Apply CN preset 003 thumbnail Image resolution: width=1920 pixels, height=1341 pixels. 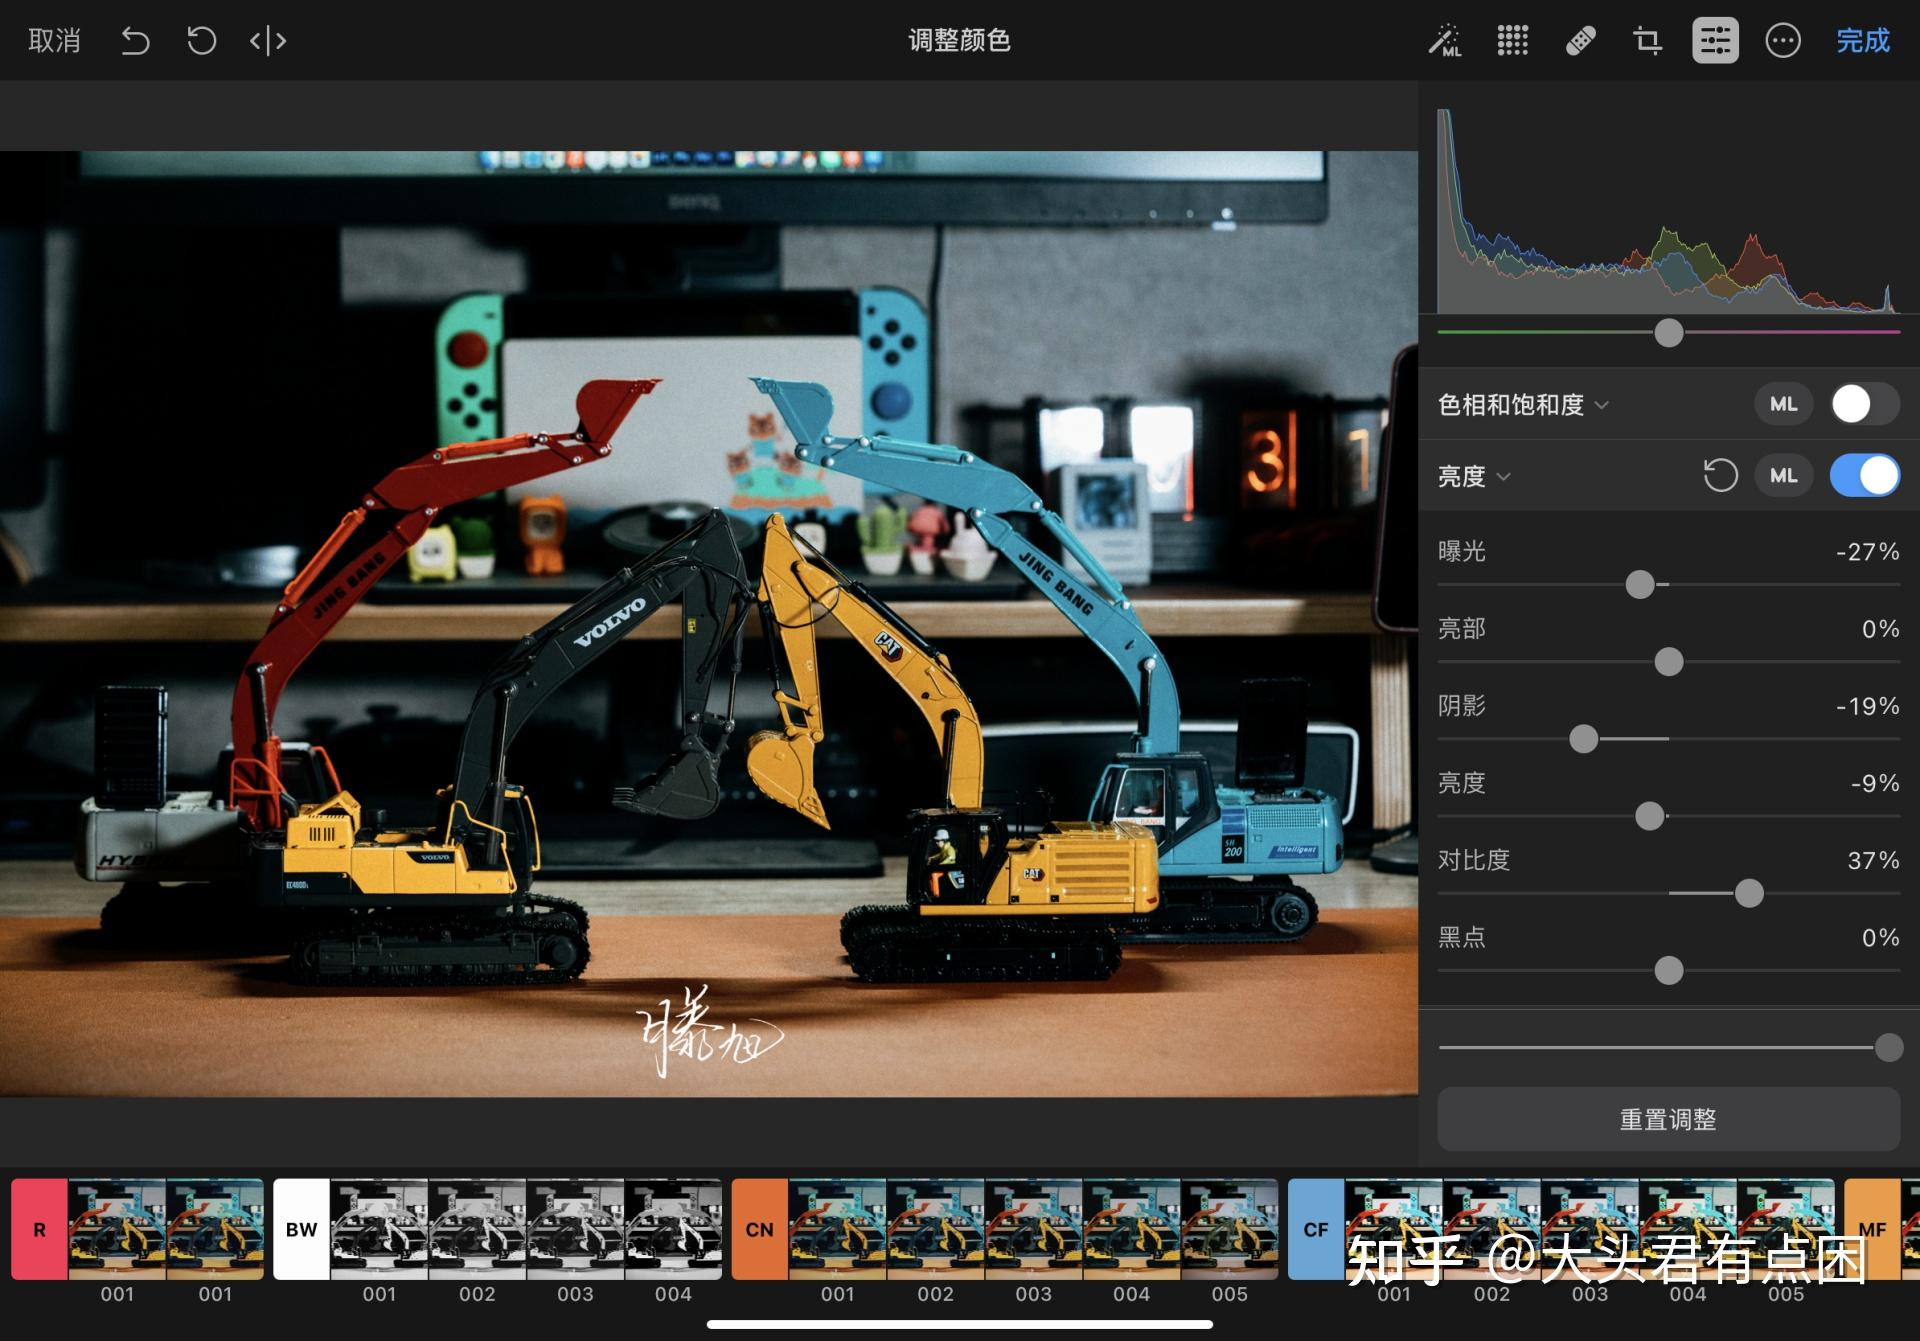(1034, 1229)
